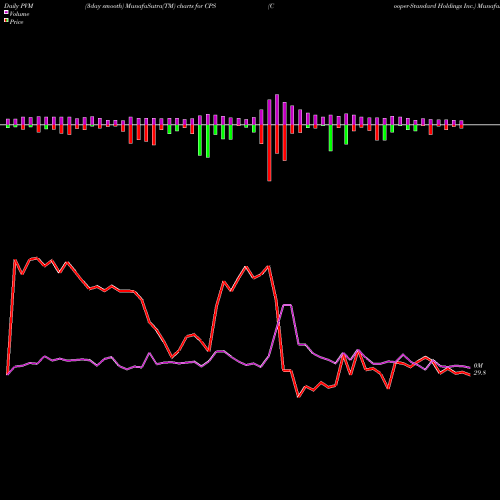This screenshot has width=500, height=500.
Task: Click the '0M' volume axis value
Action: (478, 366)
